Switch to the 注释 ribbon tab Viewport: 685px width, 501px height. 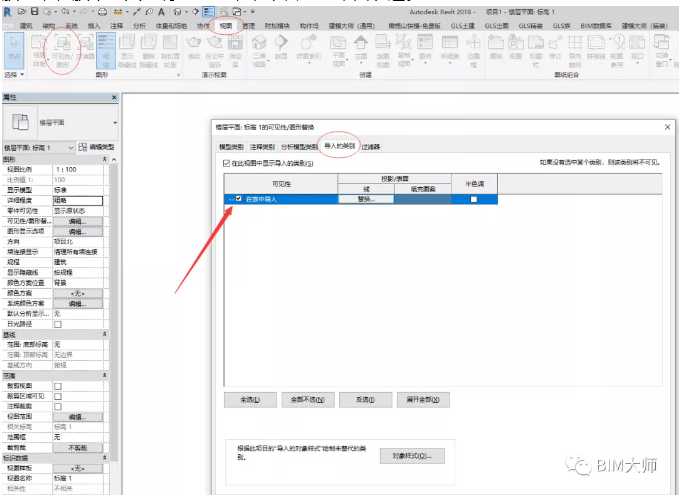(117, 26)
